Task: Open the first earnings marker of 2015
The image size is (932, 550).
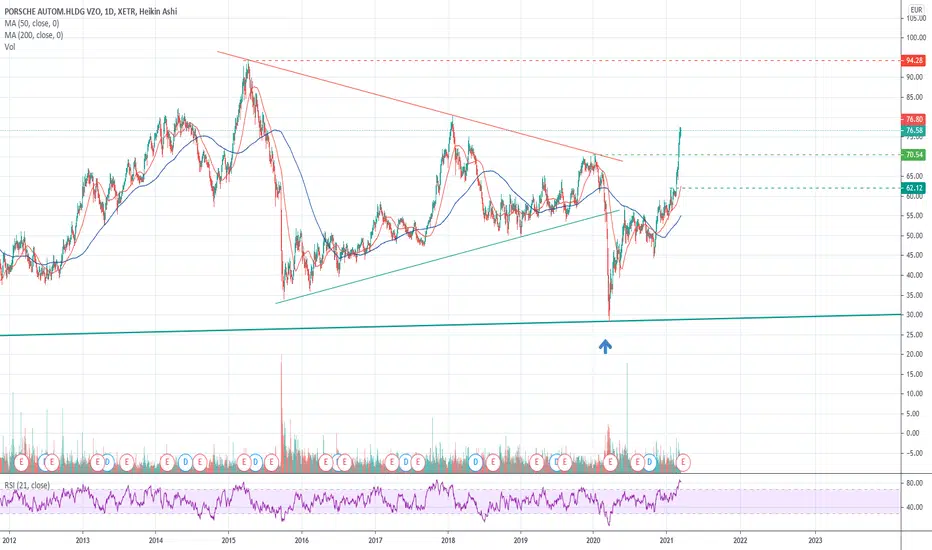Action: [244, 461]
